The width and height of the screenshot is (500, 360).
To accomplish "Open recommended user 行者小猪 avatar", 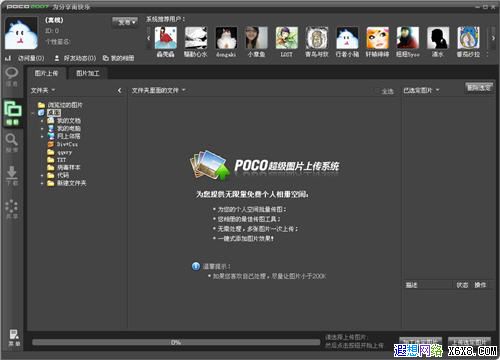I will (x=347, y=38).
